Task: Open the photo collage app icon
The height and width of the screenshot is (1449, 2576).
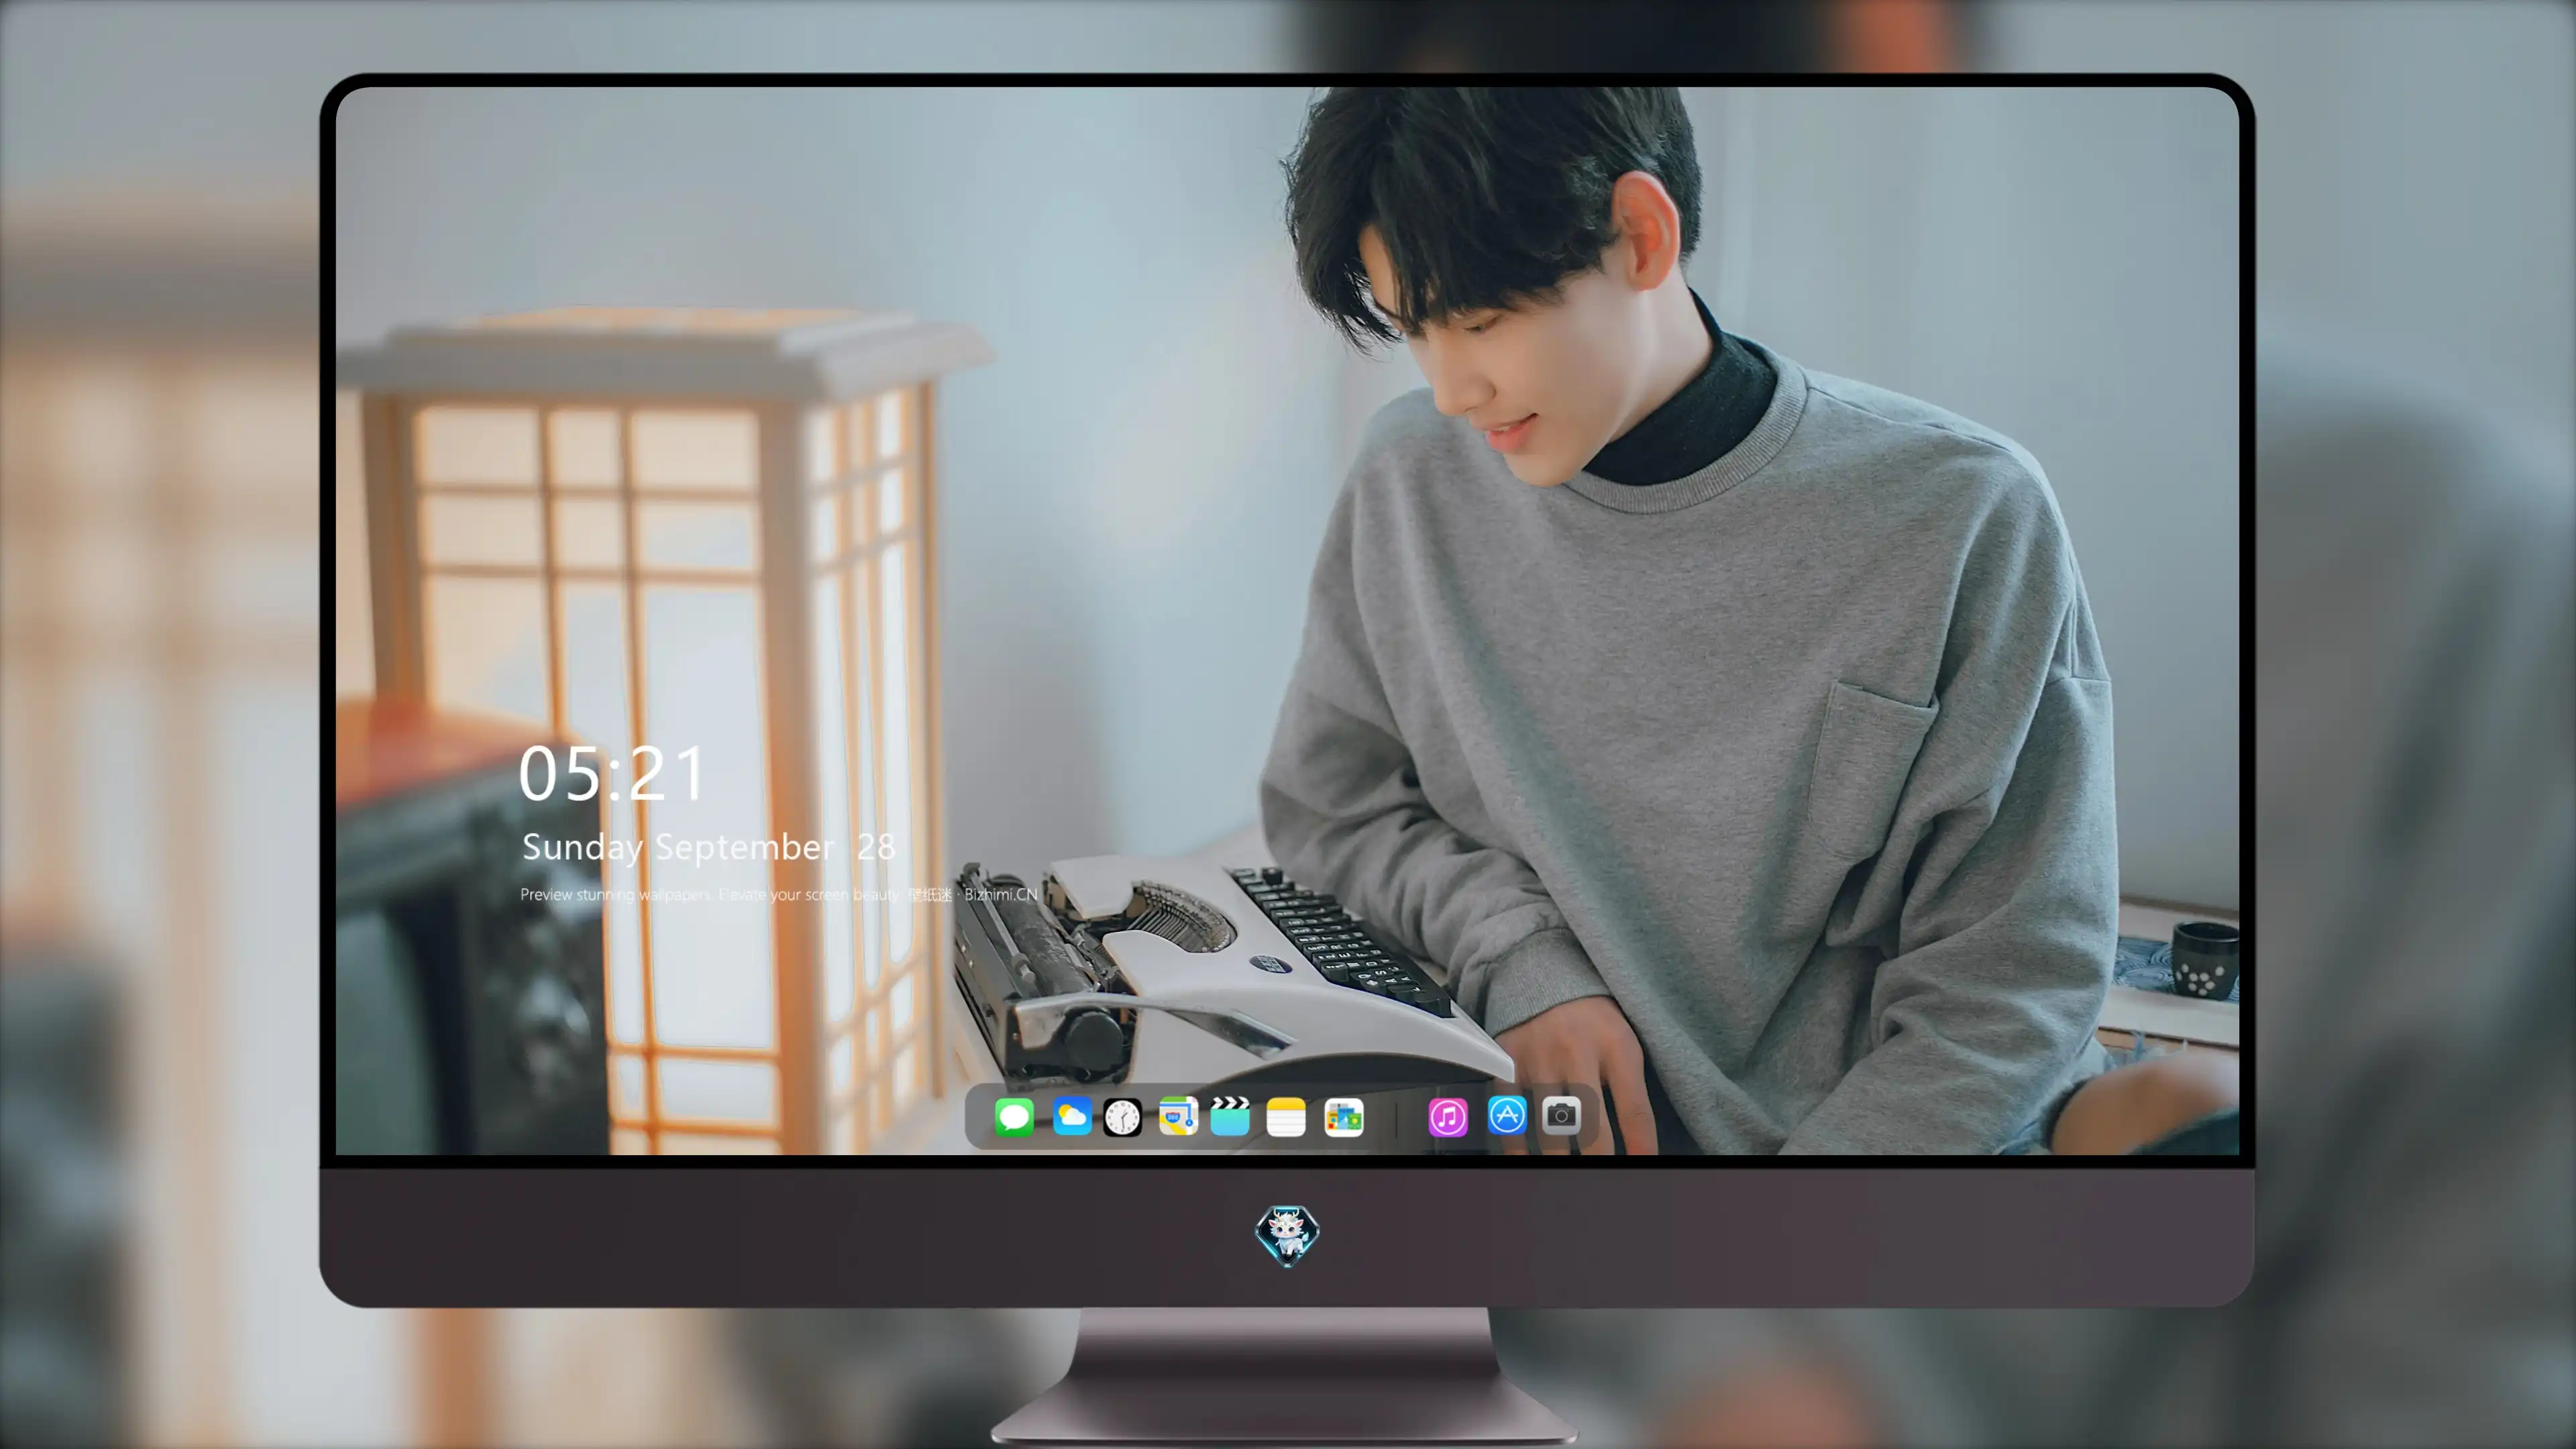Action: click(x=1344, y=1117)
